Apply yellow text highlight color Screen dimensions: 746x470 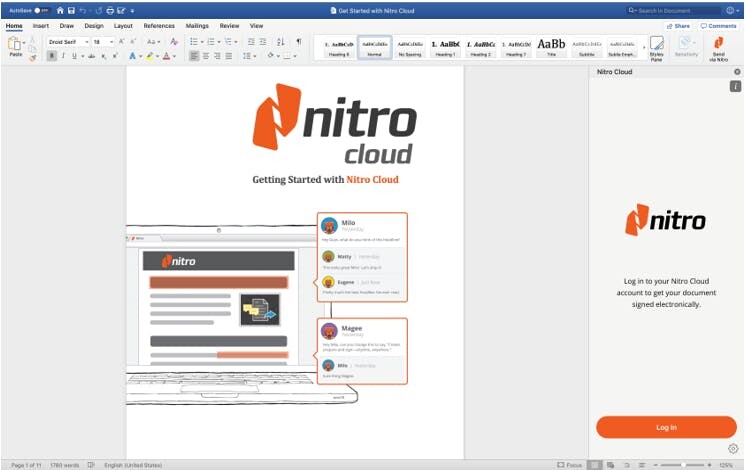[x=149, y=56]
